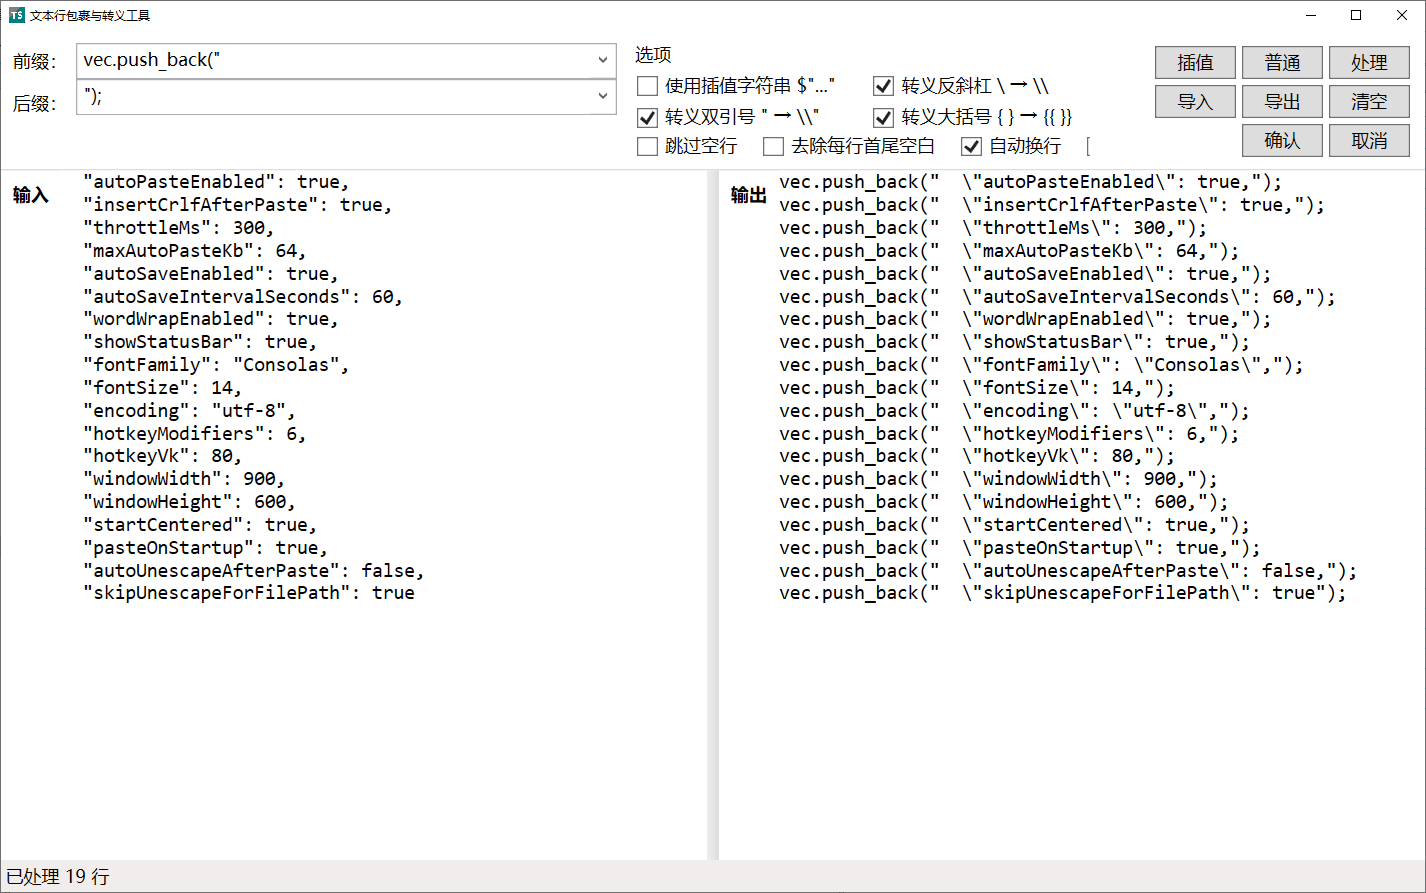Cancel with the 取消 button
Image resolution: width=1426 pixels, height=893 pixels.
pos(1369,141)
